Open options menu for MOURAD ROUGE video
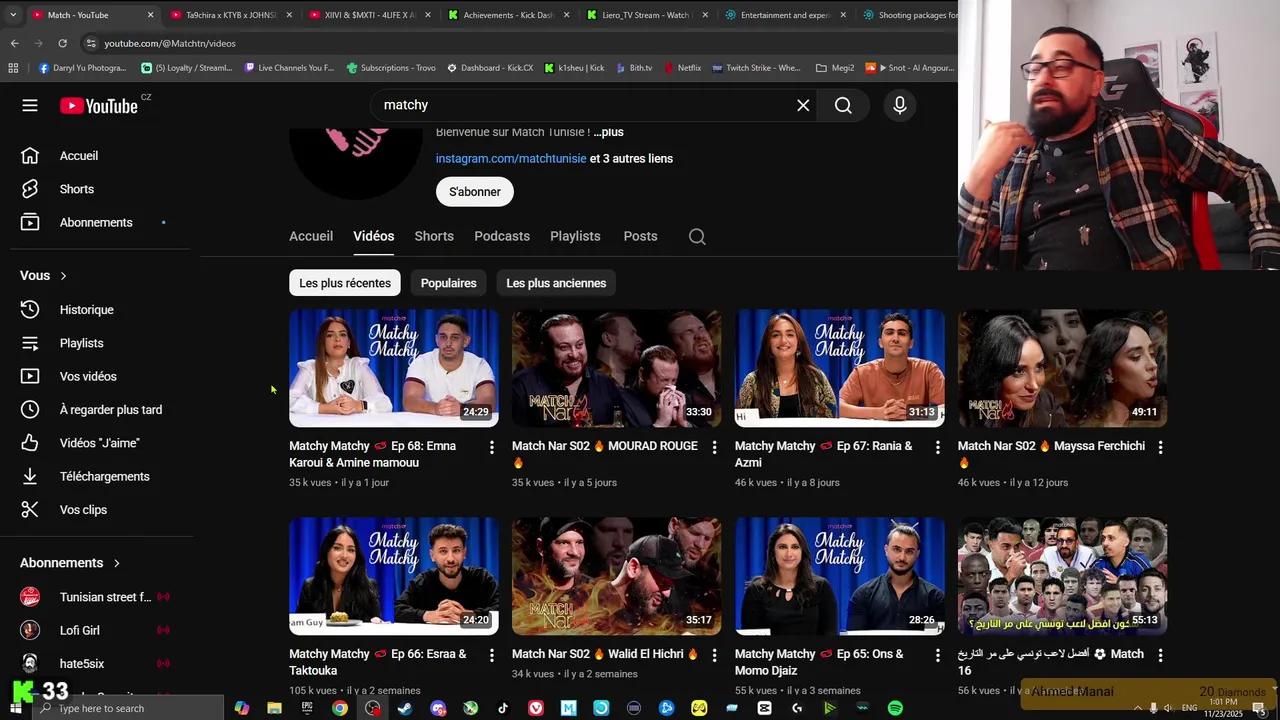The height and width of the screenshot is (720, 1280). (x=714, y=447)
